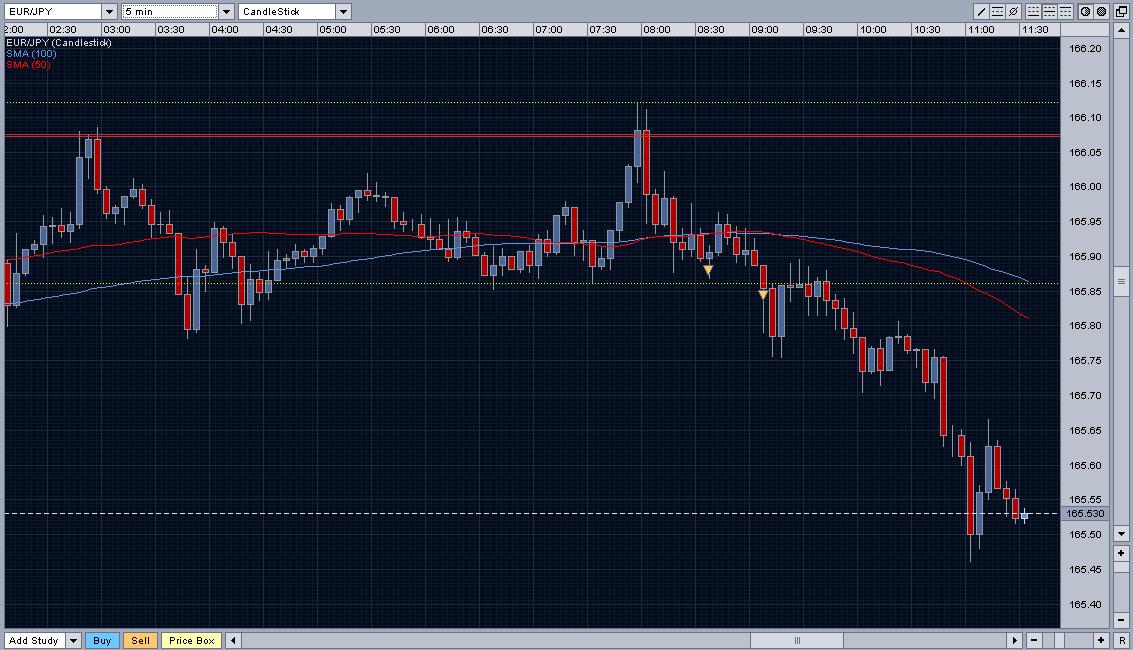Click the 06:30 time axis label
The width and height of the screenshot is (1133, 650).
click(x=495, y=30)
